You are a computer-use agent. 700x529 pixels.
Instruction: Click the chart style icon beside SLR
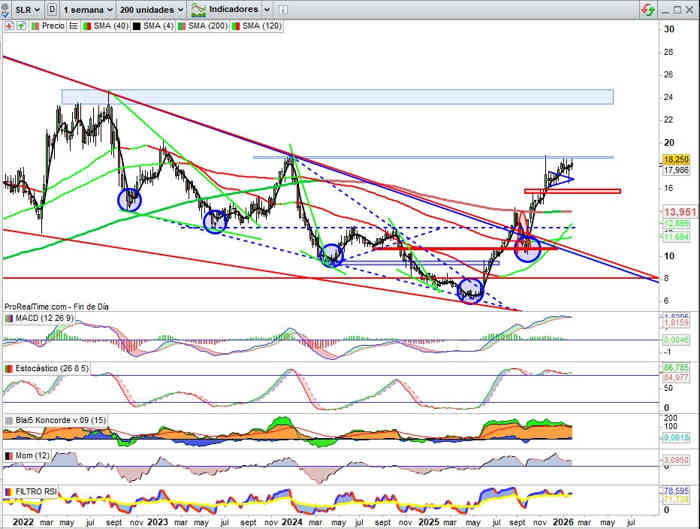coord(51,9)
